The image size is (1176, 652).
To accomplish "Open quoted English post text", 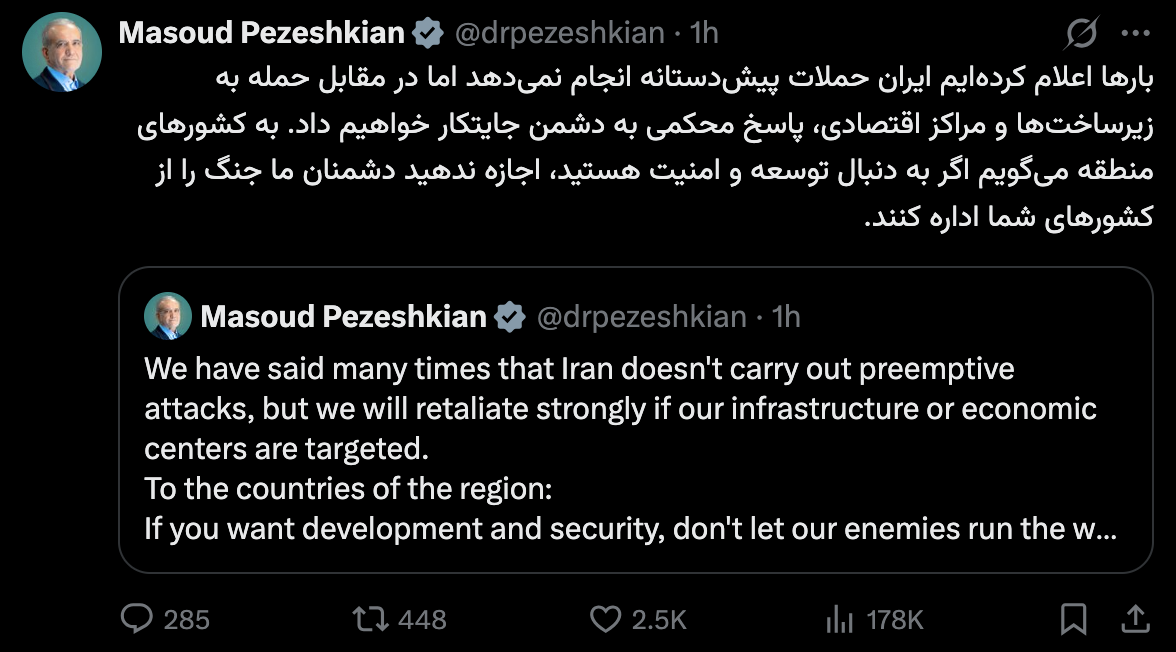I will click(x=620, y=450).
